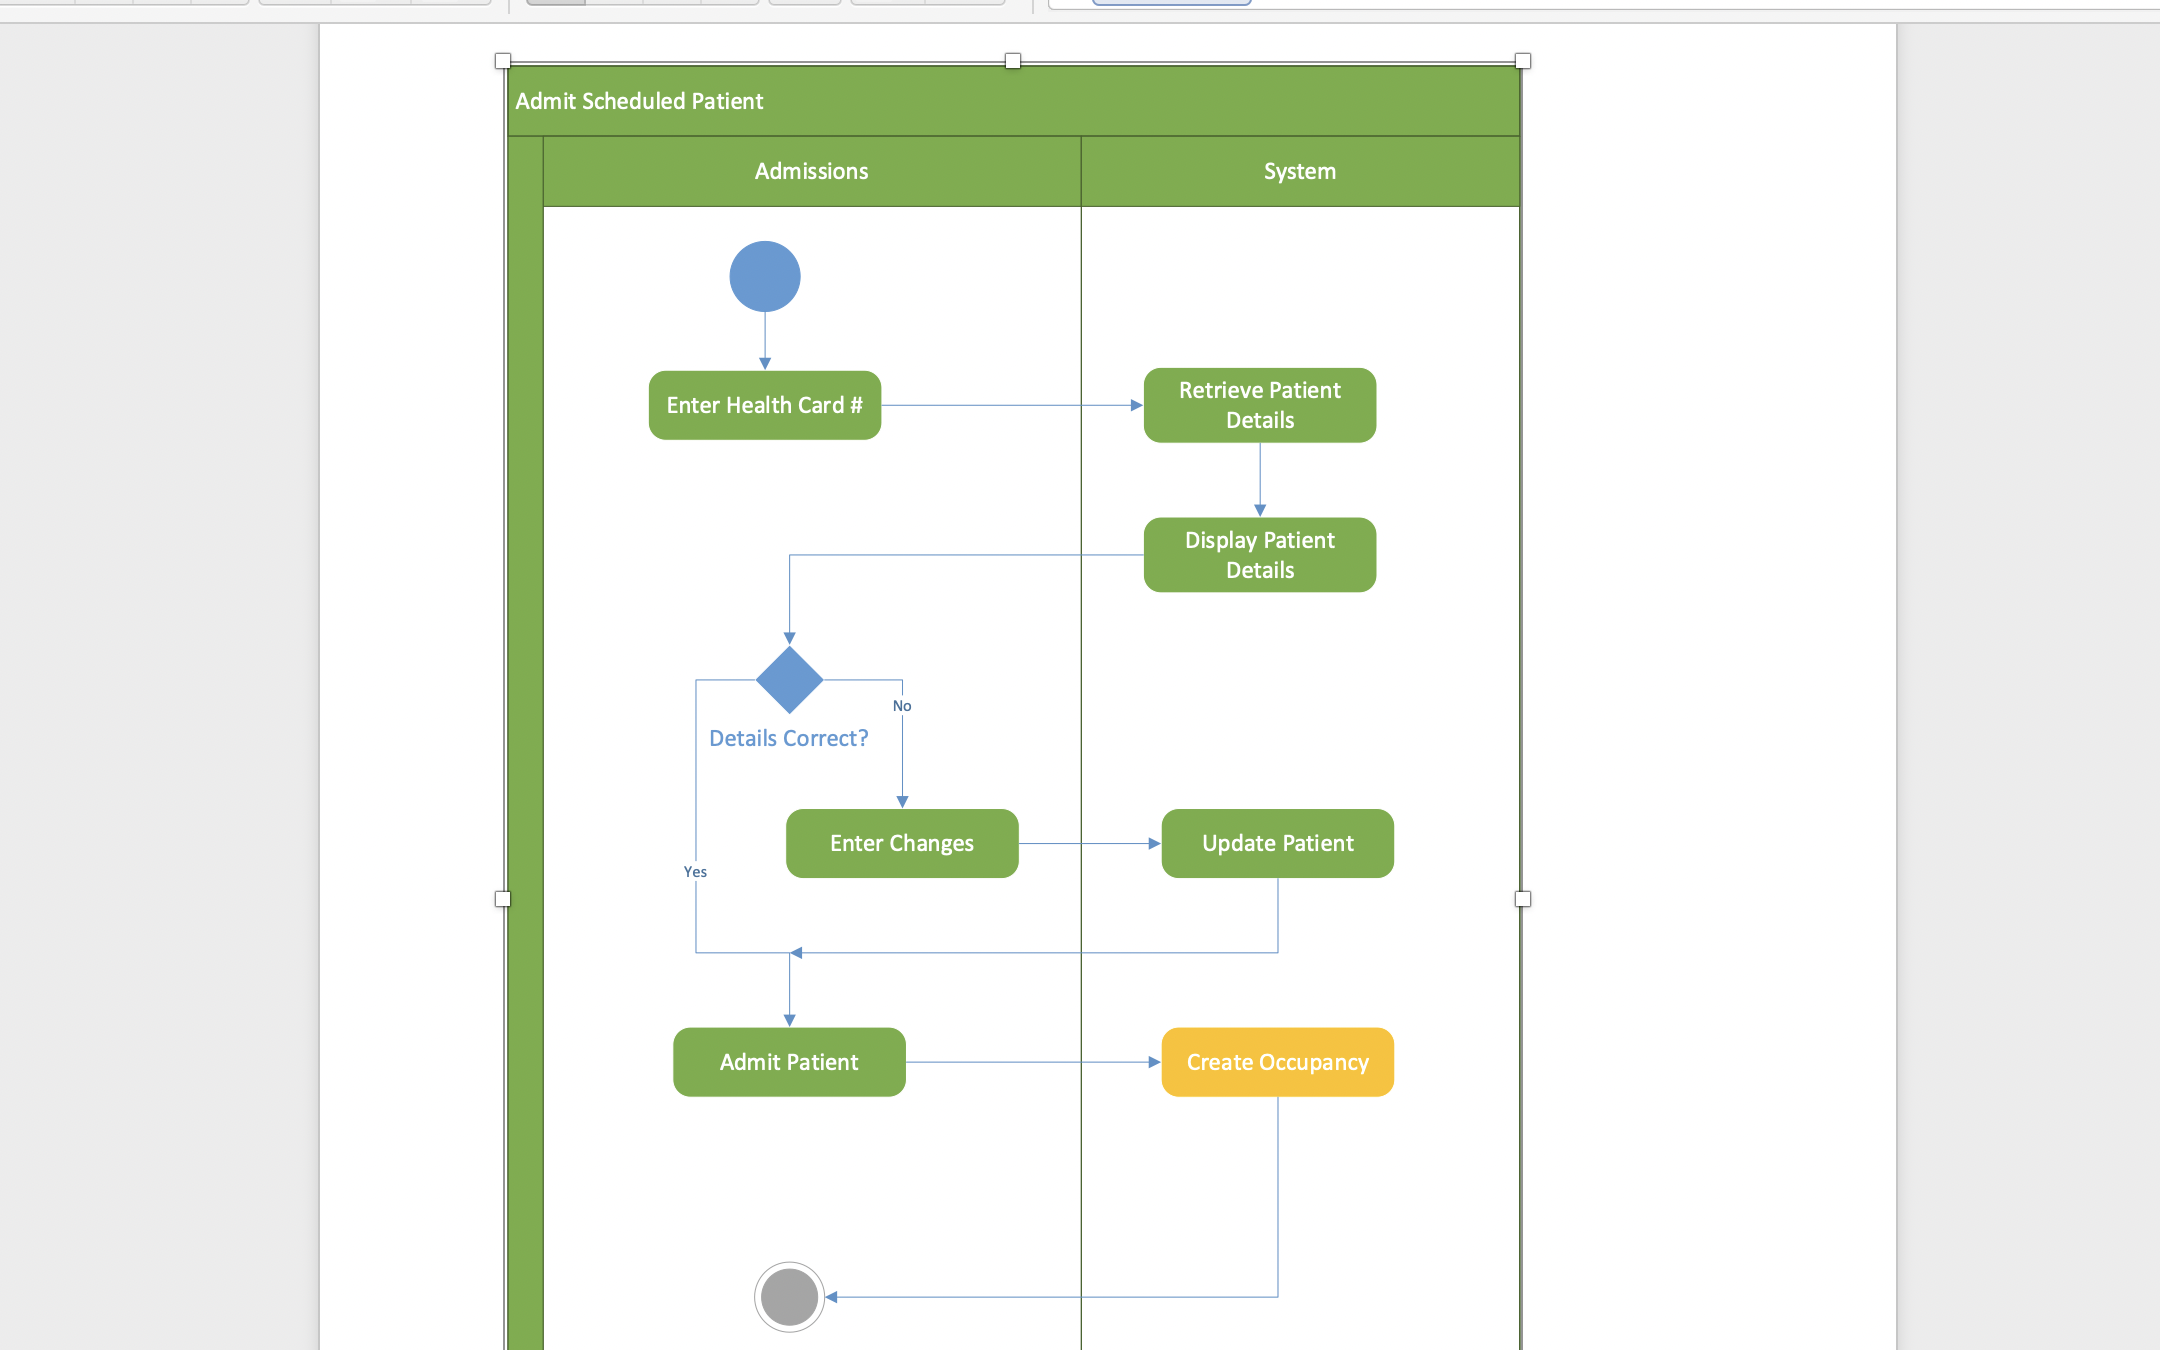This screenshot has height=1350, width=2160.
Task: Click the Admissions swimlane header
Action: (811, 170)
